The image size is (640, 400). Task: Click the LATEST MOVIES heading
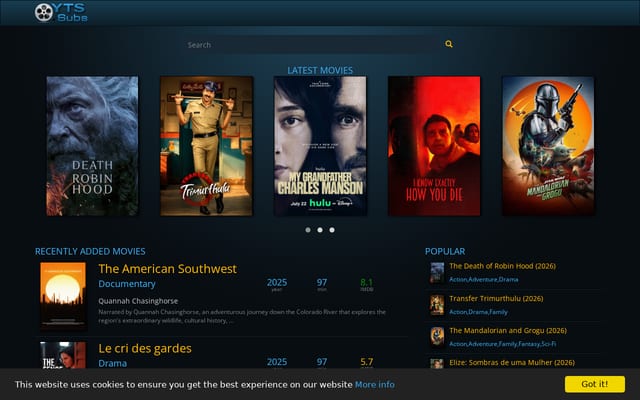point(320,71)
